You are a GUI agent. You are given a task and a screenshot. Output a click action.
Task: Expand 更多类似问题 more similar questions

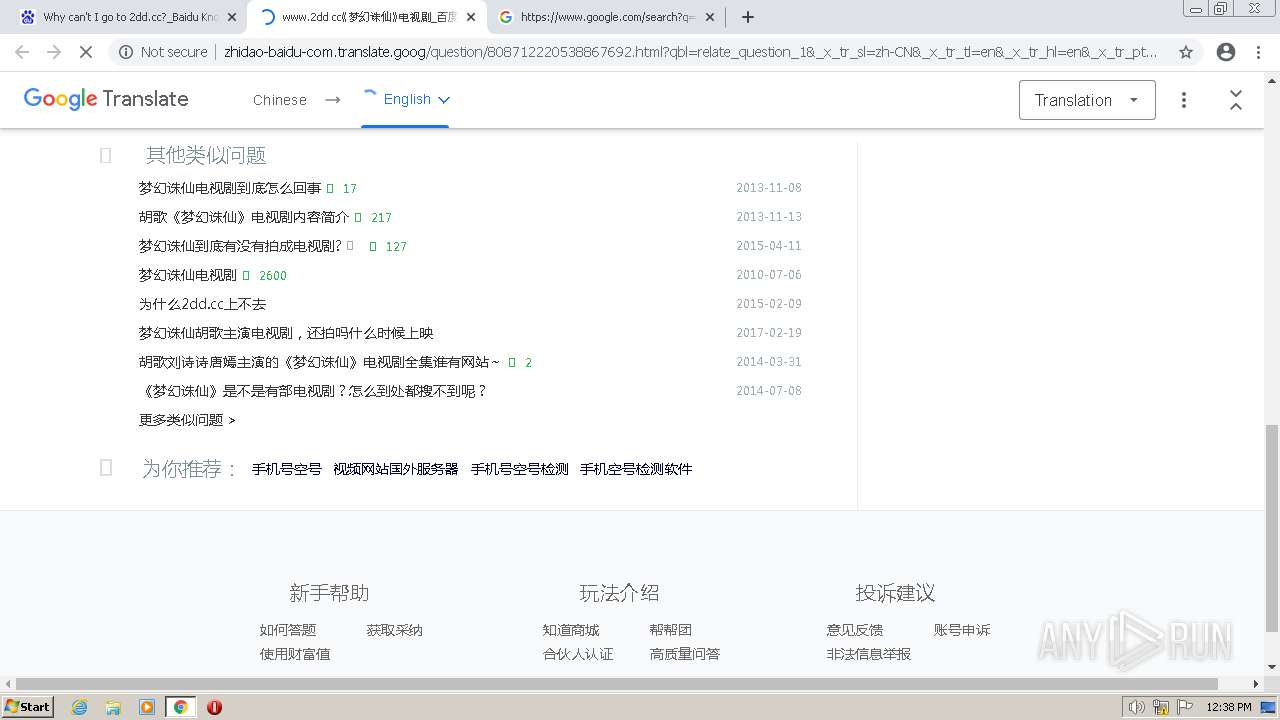pos(187,420)
